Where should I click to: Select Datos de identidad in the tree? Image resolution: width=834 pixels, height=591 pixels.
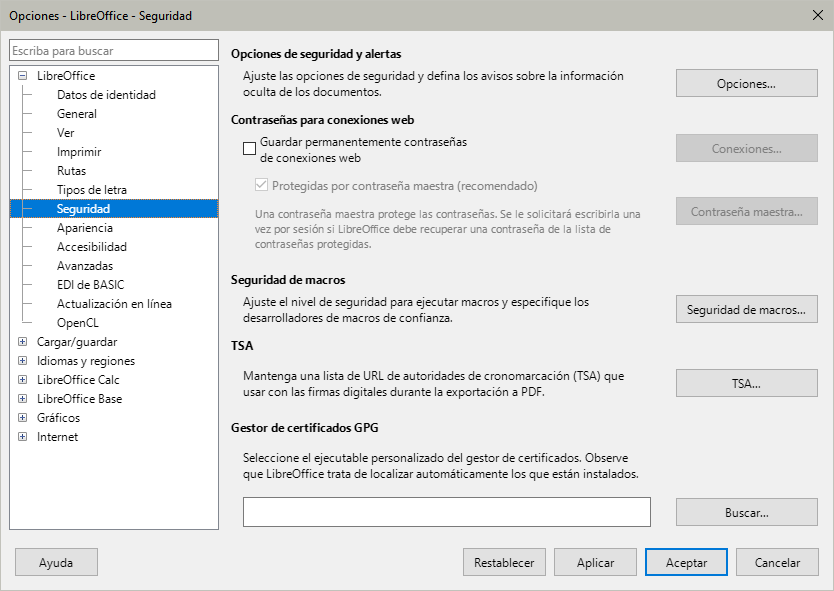[x=106, y=95]
